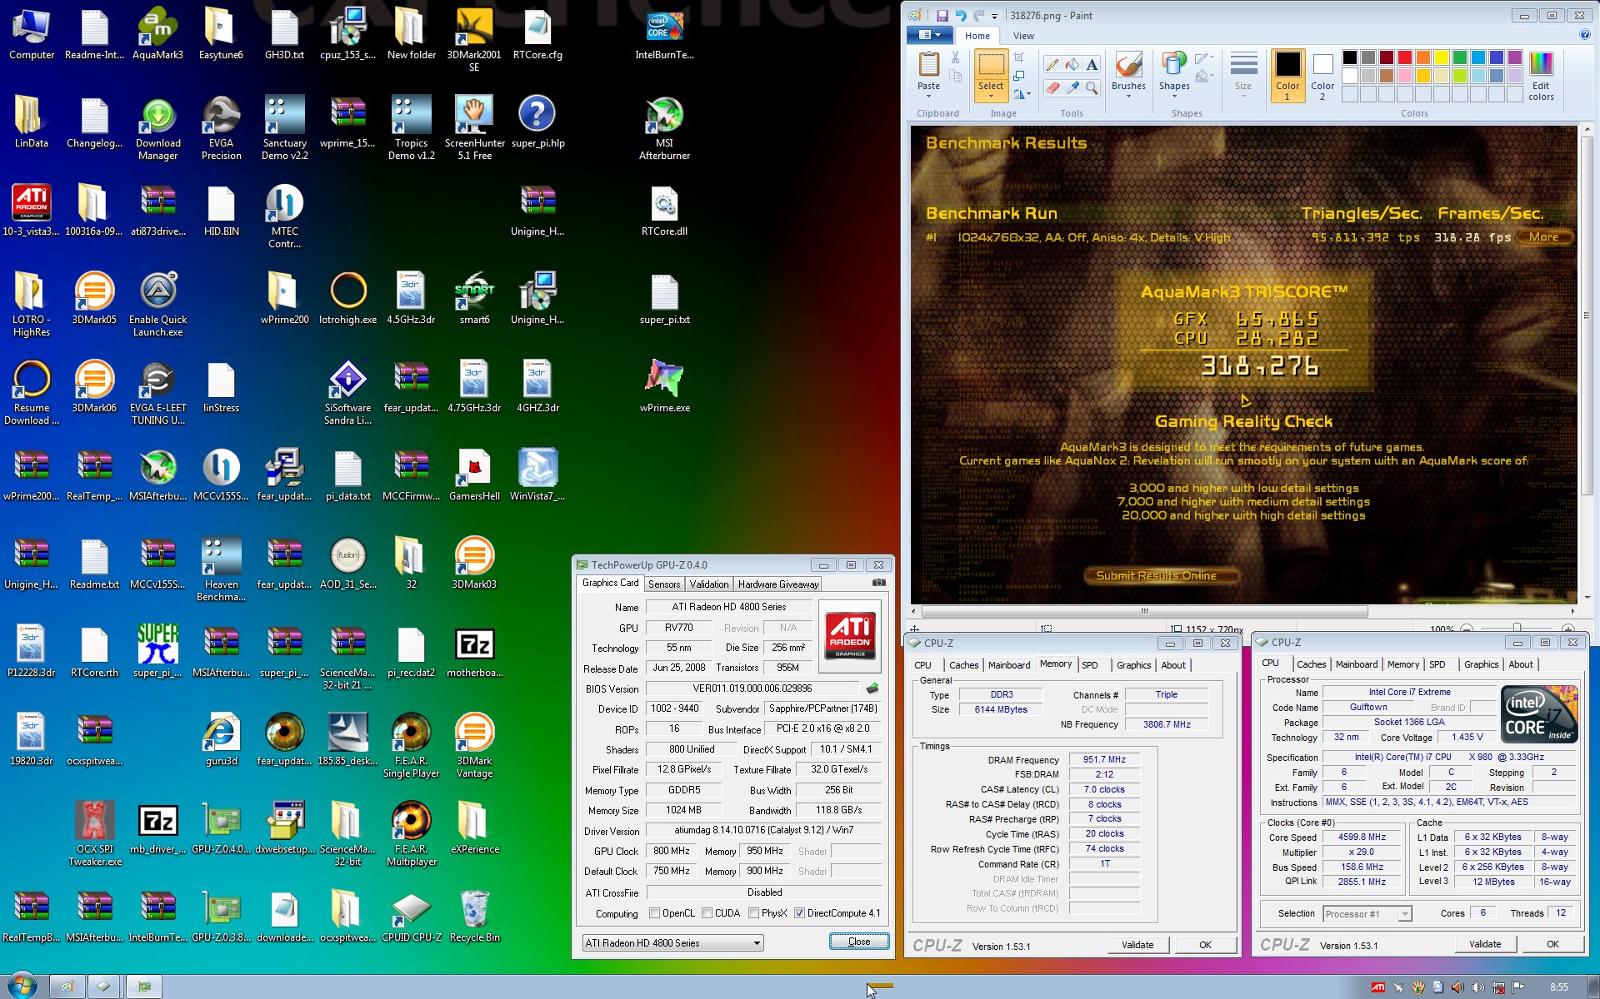Toggle the PhysX checkbox in GPU-Z
The width and height of the screenshot is (1600, 999).
(753, 913)
